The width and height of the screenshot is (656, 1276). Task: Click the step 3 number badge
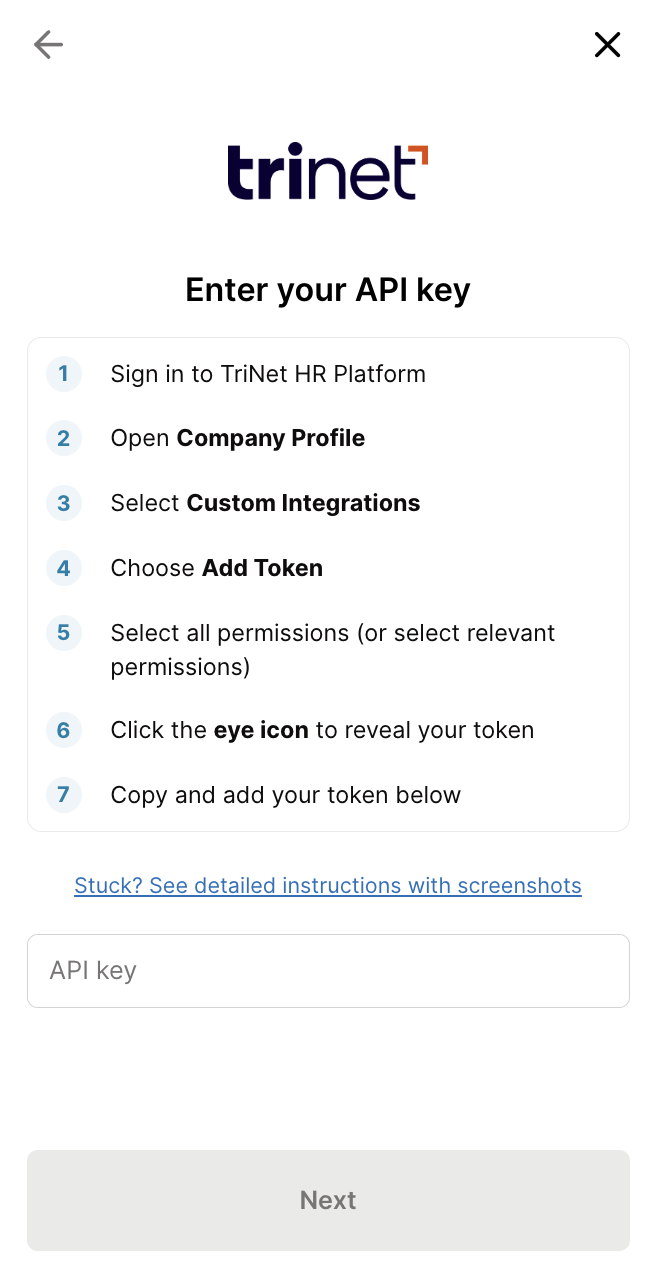pos(64,503)
